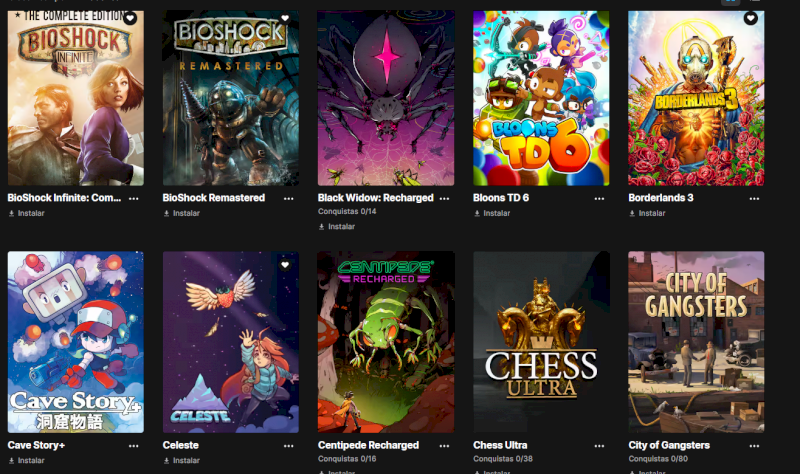Viewport: 800px width, 474px height.
Task: Open the Chess Ultra cover thumbnail
Action: [541, 342]
